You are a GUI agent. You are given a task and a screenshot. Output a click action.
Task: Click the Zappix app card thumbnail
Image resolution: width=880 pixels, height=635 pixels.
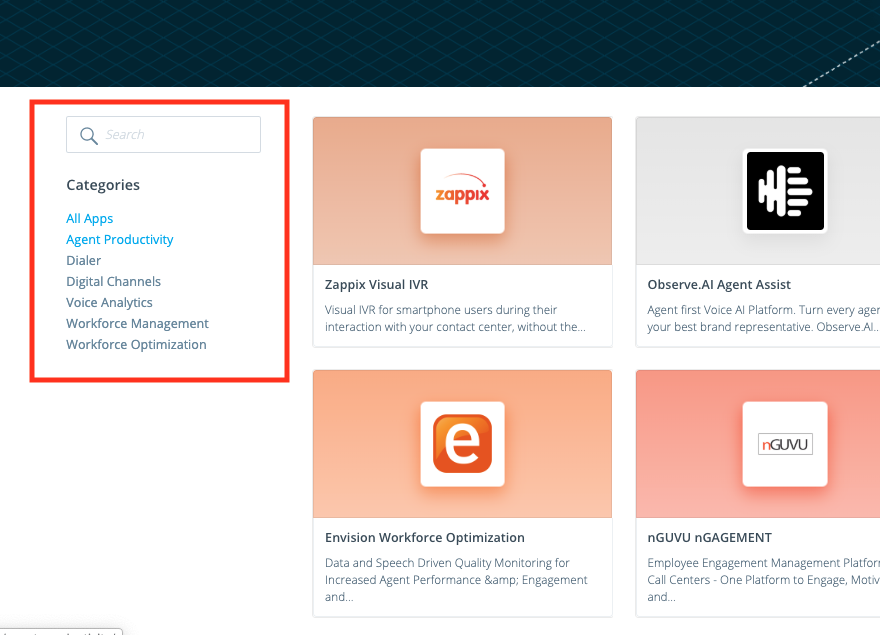click(x=462, y=191)
